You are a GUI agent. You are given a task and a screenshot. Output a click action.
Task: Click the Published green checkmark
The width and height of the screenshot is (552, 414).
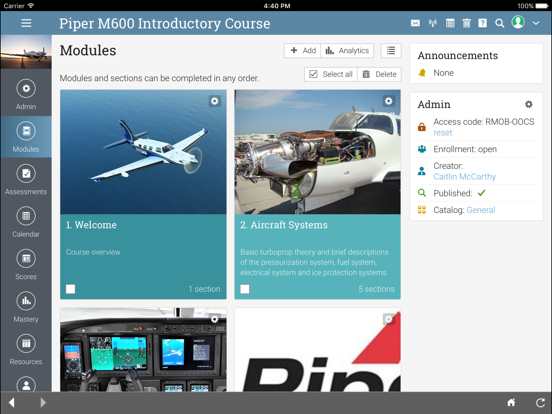point(482,193)
